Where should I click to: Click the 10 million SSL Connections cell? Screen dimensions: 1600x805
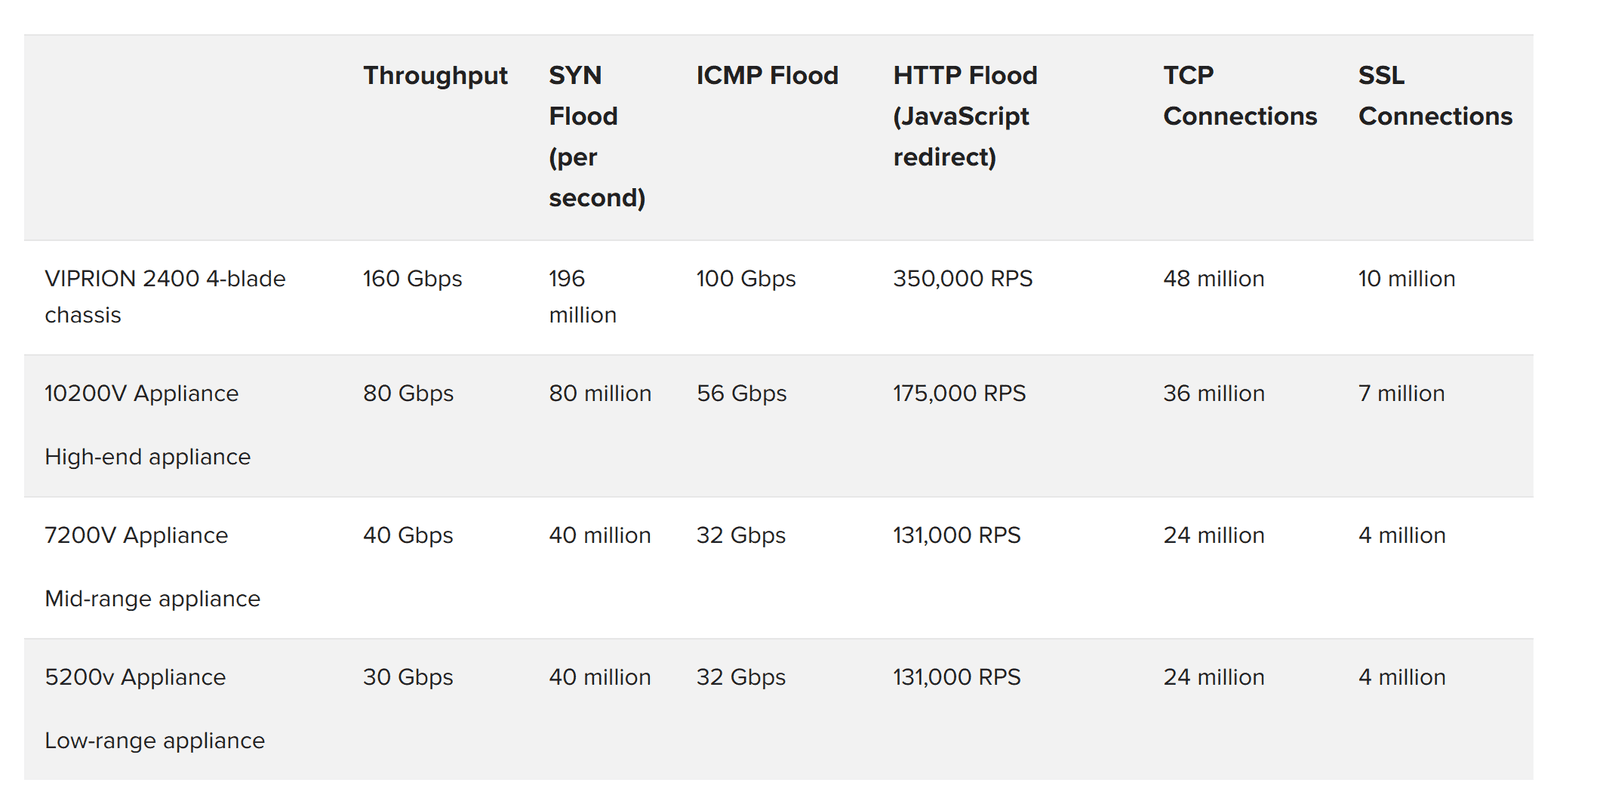1406,279
